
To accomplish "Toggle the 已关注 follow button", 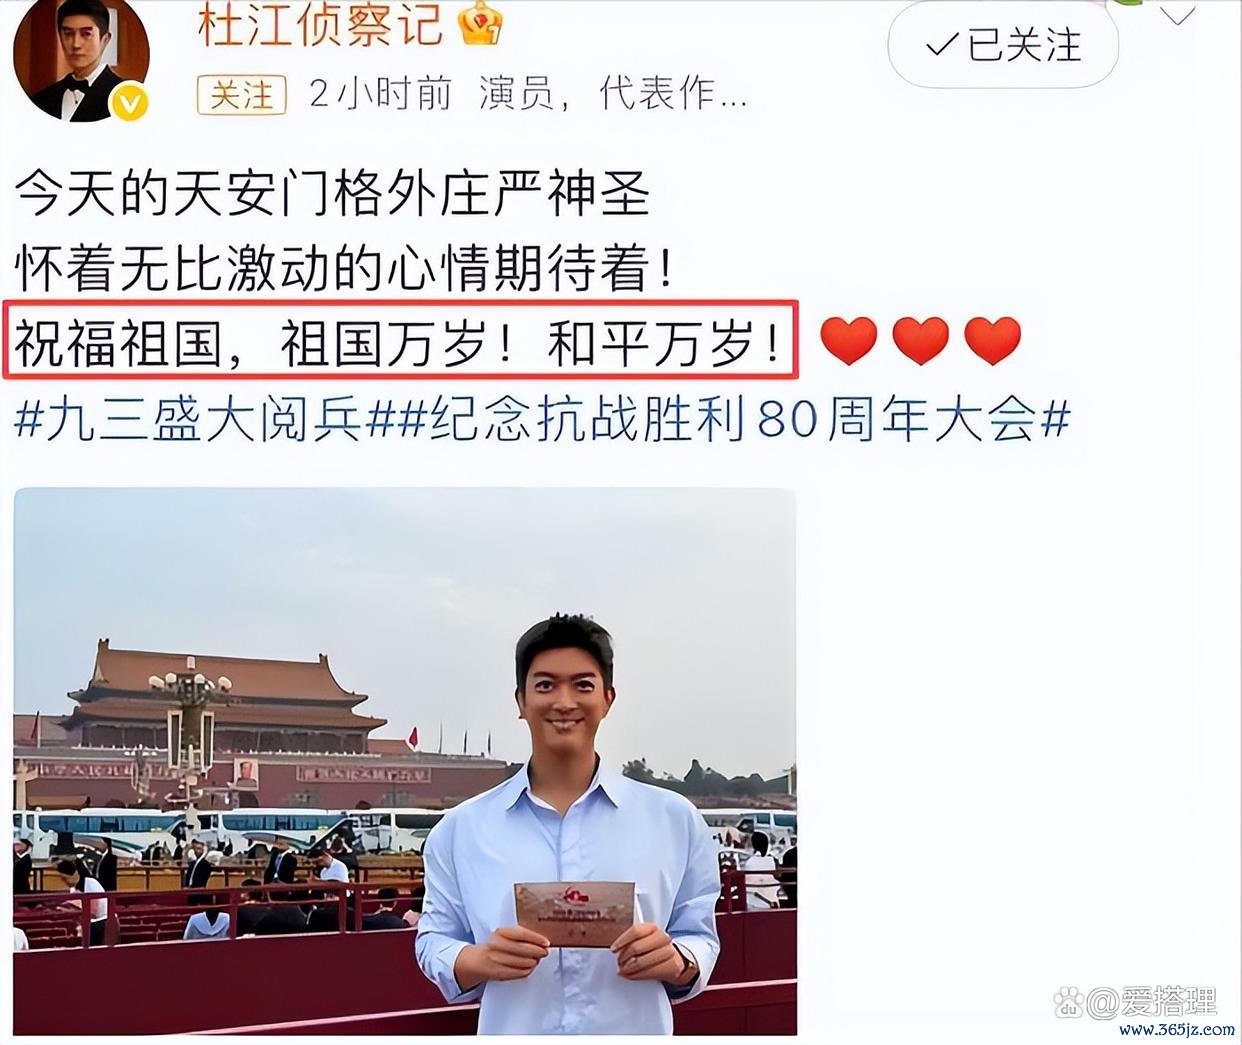I will [x=1003, y=44].
